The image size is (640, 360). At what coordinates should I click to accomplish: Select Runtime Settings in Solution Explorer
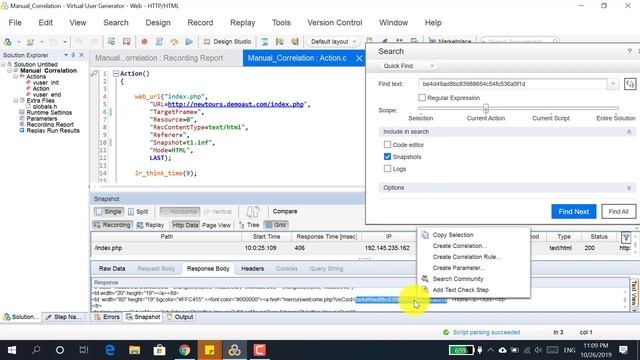click(49, 113)
